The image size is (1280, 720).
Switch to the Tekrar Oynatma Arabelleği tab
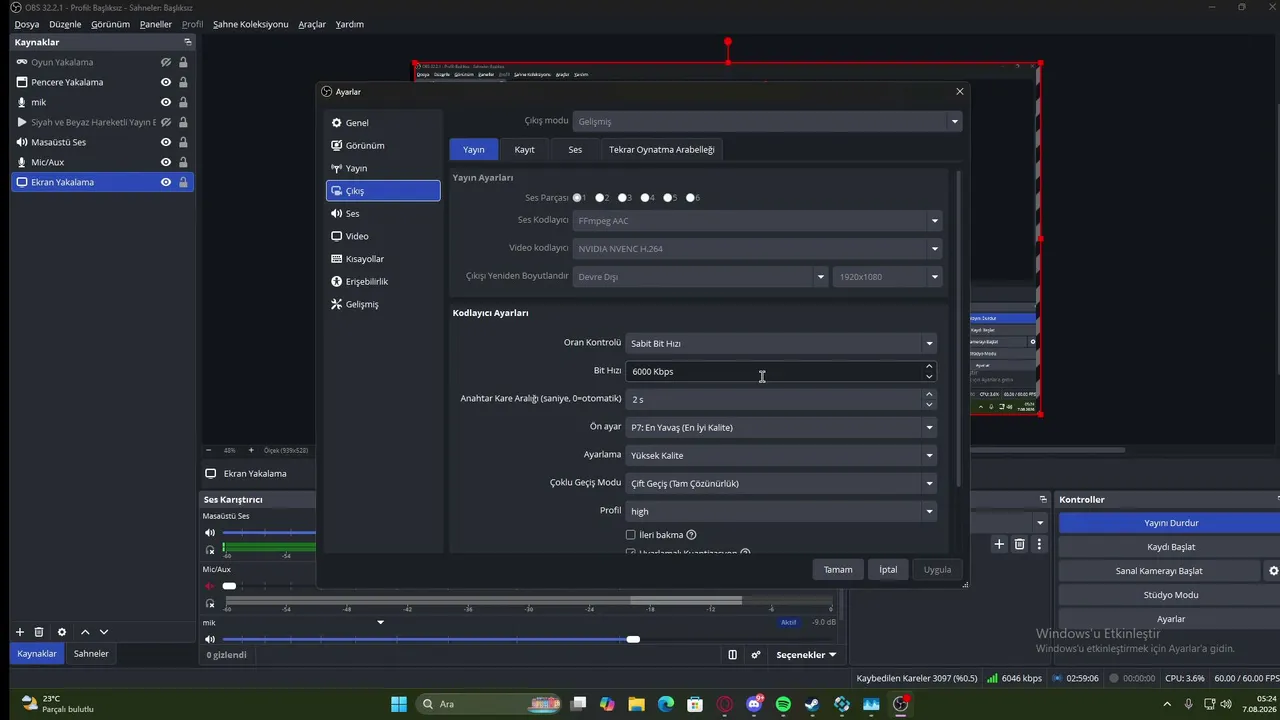click(662, 149)
